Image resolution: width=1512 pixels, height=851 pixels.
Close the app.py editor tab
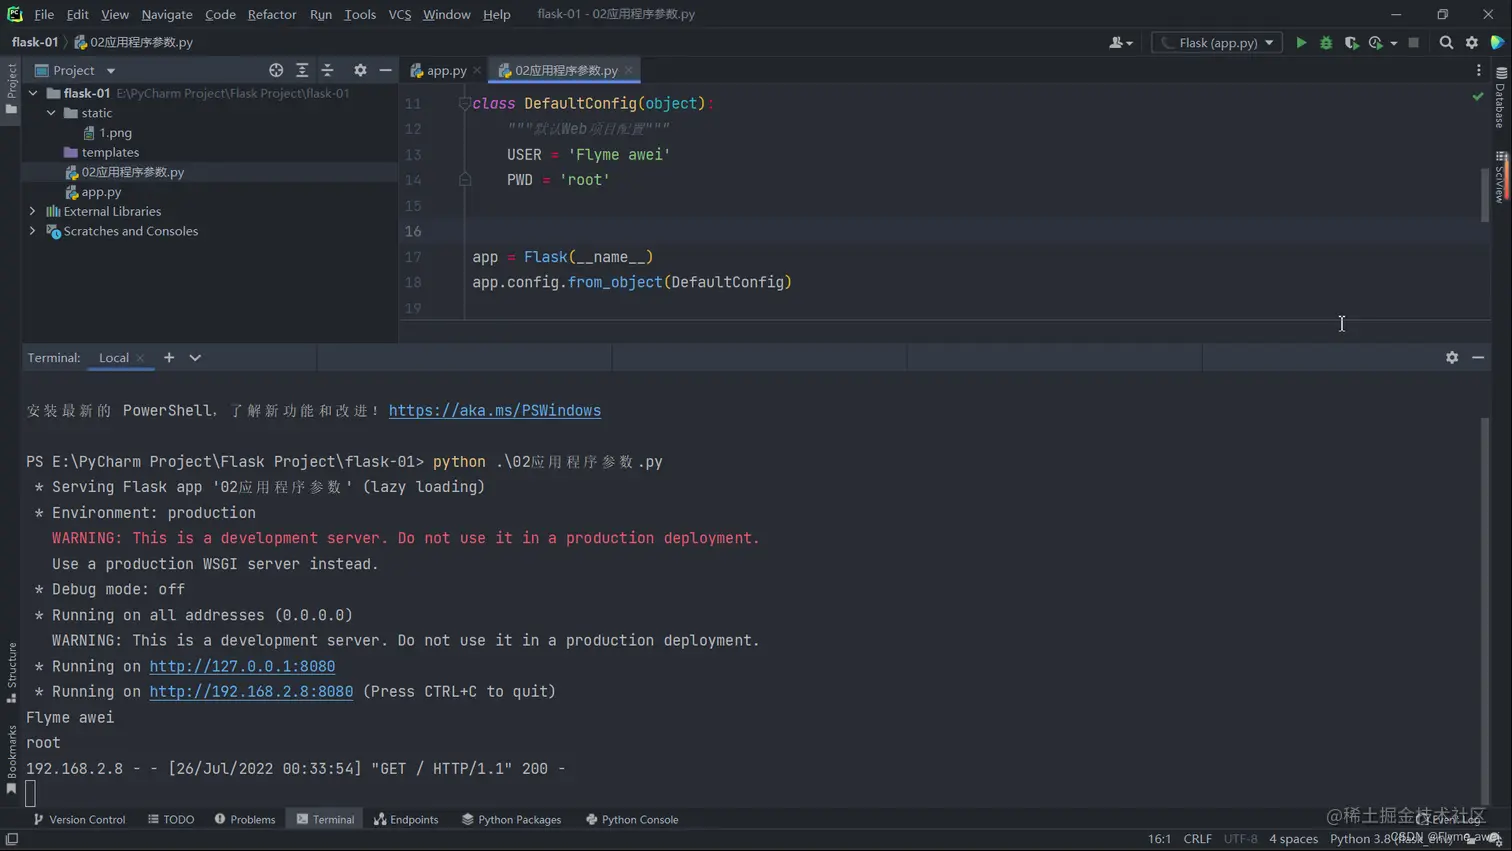coord(477,71)
